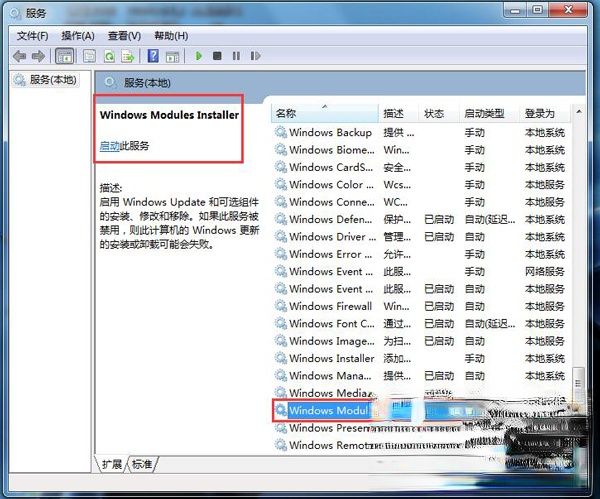Sort by the 启动类型 column header

489,113
